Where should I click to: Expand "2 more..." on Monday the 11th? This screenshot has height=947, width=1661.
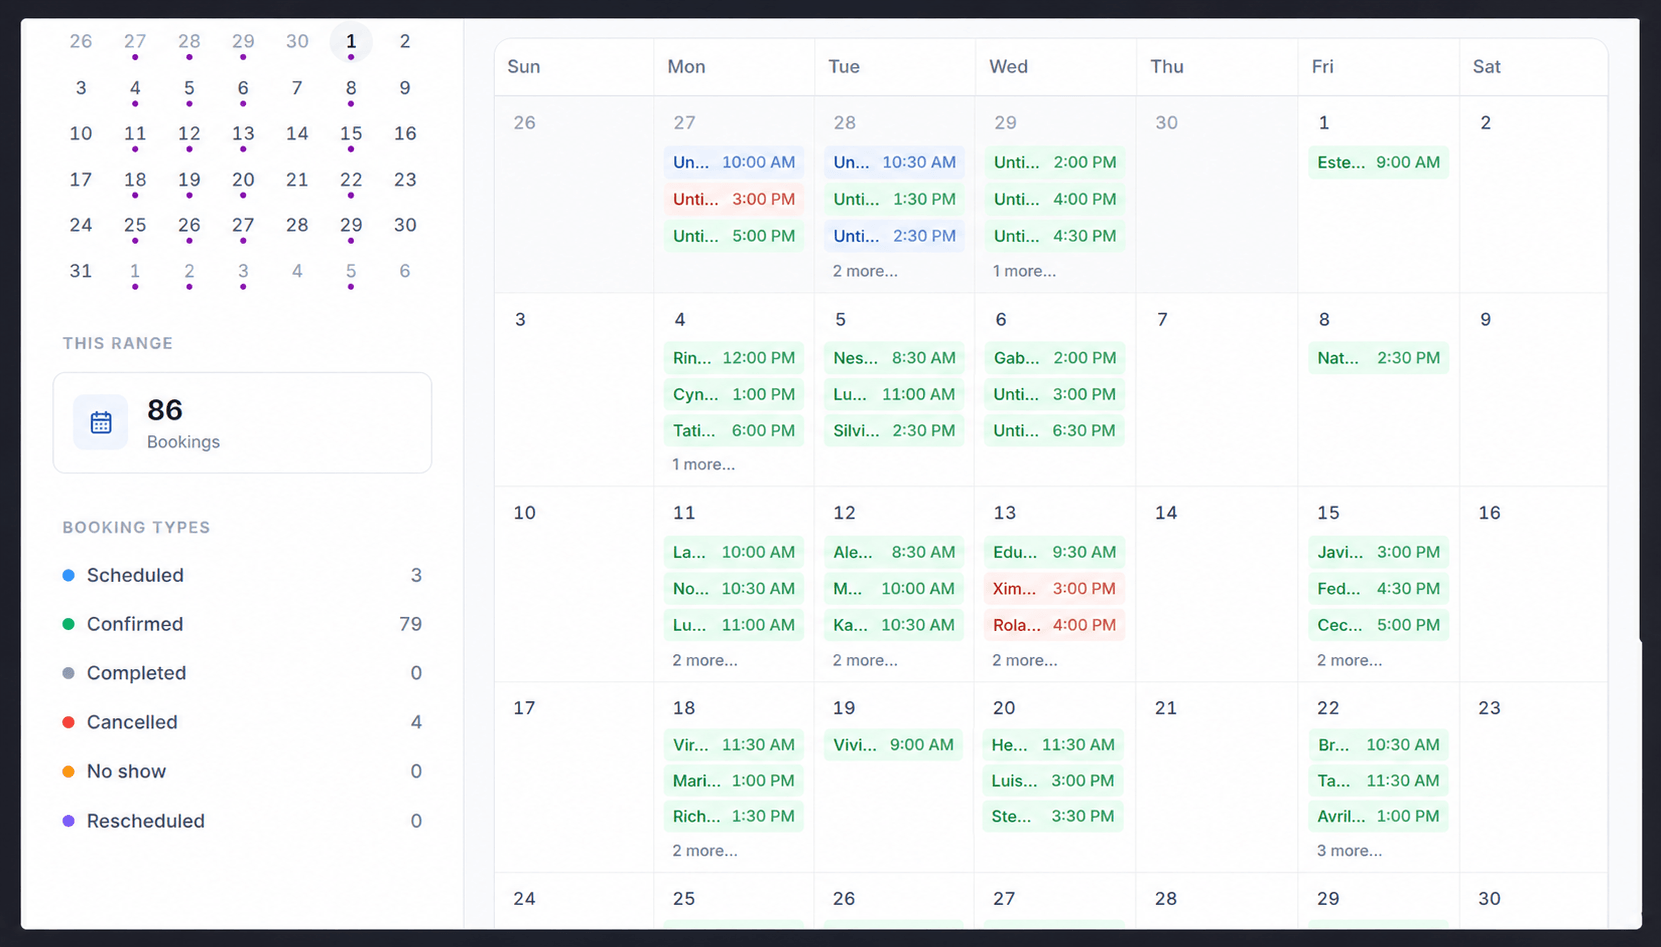[x=705, y=660]
